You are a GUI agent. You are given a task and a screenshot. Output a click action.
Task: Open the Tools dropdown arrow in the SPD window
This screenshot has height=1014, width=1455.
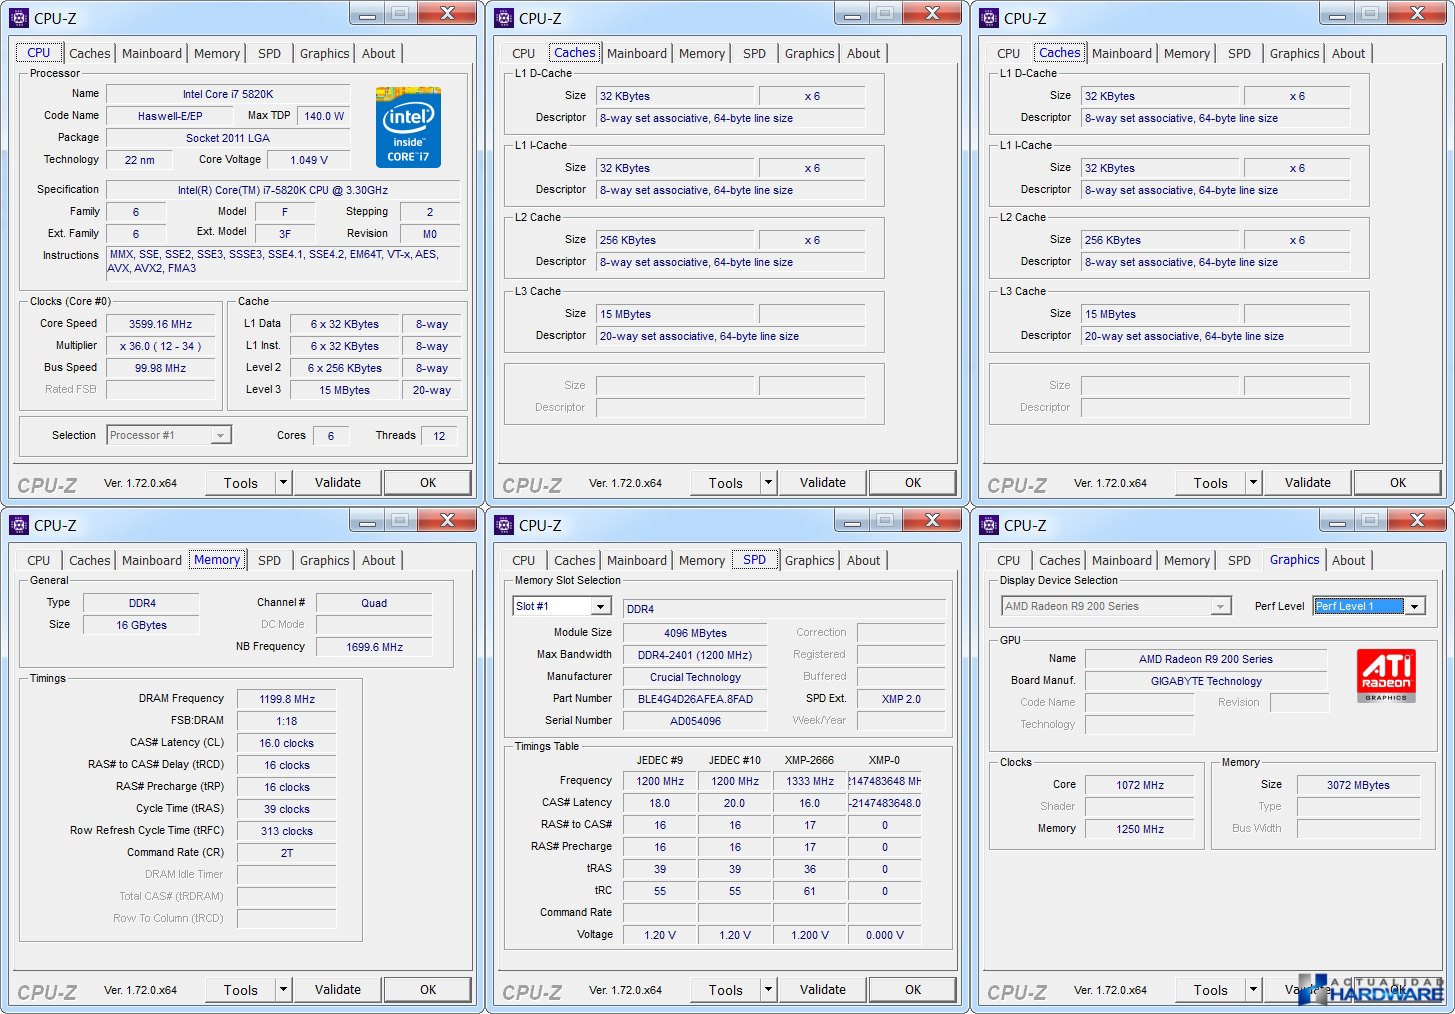pyautogui.click(x=768, y=989)
